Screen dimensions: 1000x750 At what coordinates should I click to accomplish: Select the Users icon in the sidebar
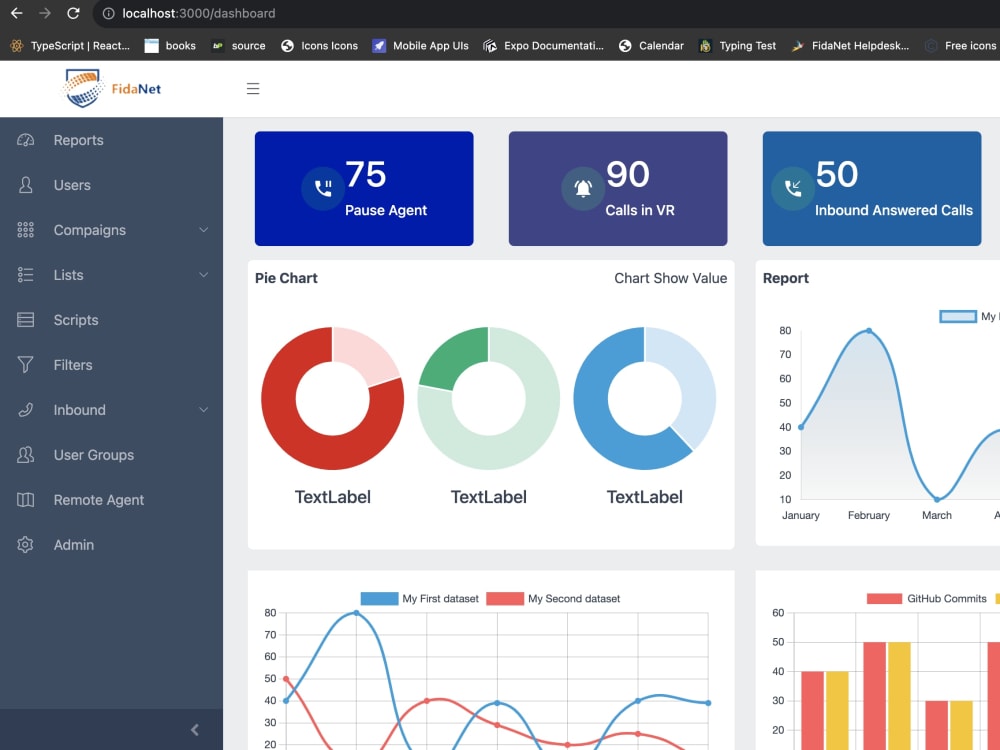click(x=25, y=185)
